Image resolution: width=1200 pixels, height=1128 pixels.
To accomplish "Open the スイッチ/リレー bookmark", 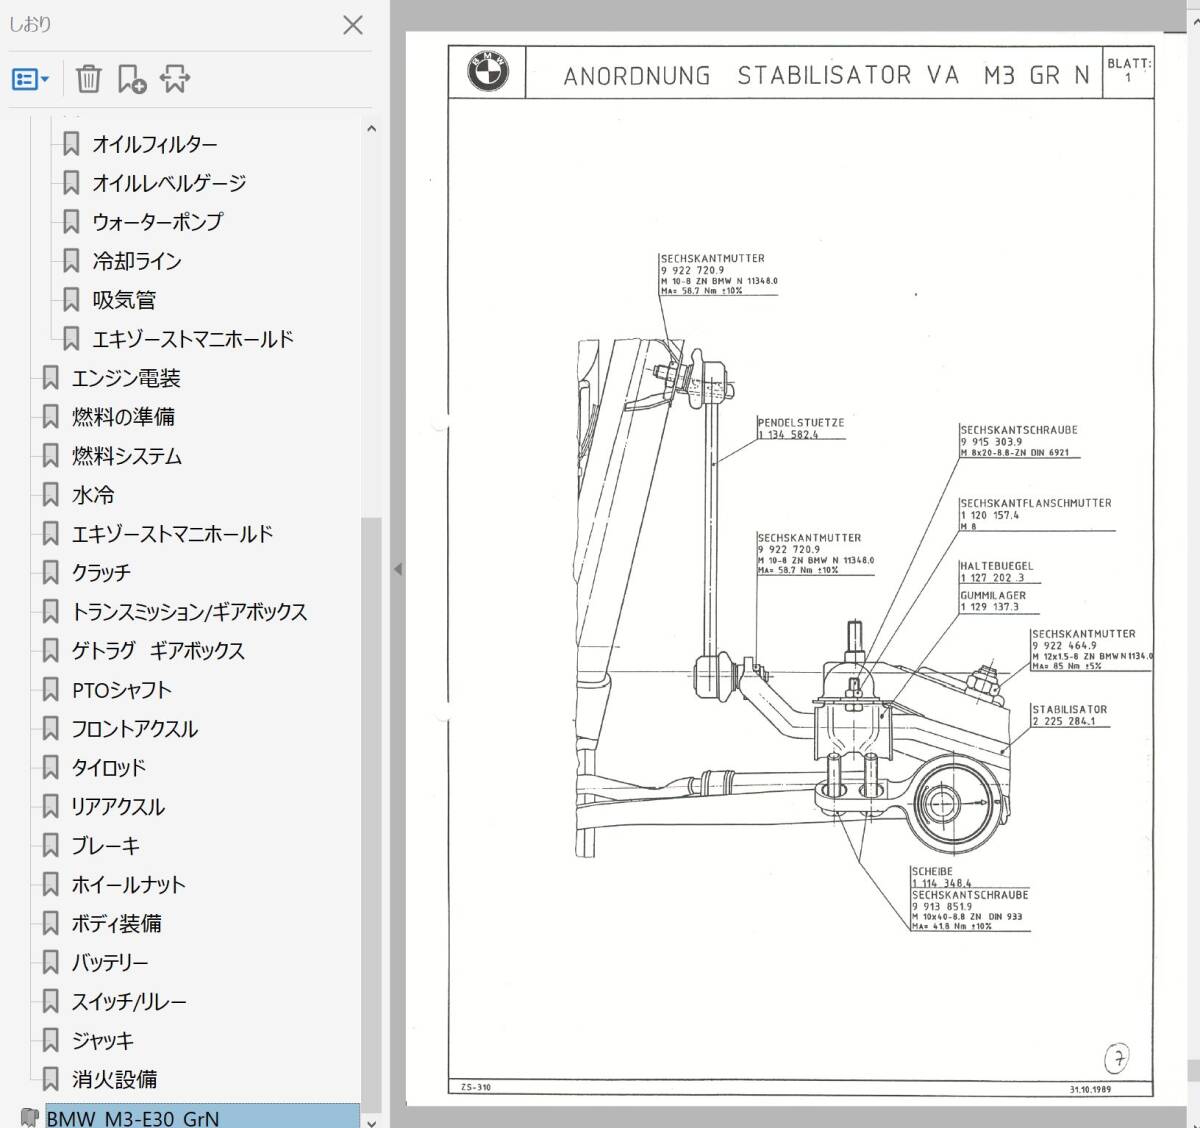I will pos(129,1002).
